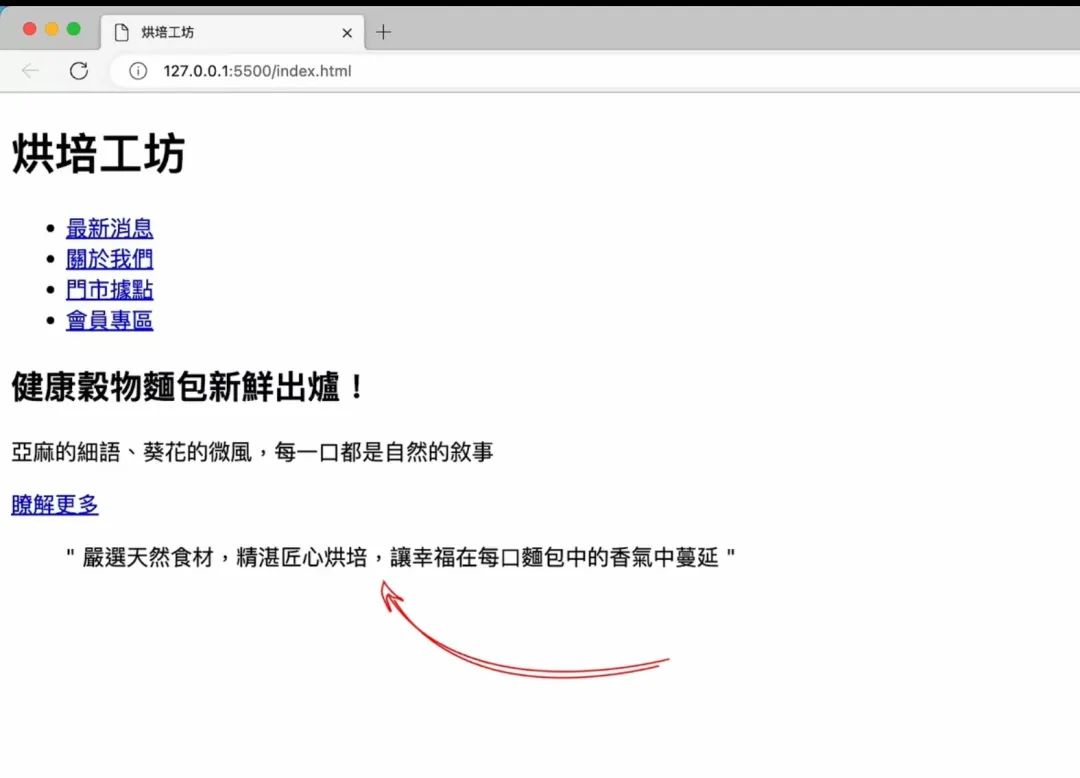The width and height of the screenshot is (1080, 778).
Task: Open the 會員專區 link
Action: pyautogui.click(x=109, y=321)
